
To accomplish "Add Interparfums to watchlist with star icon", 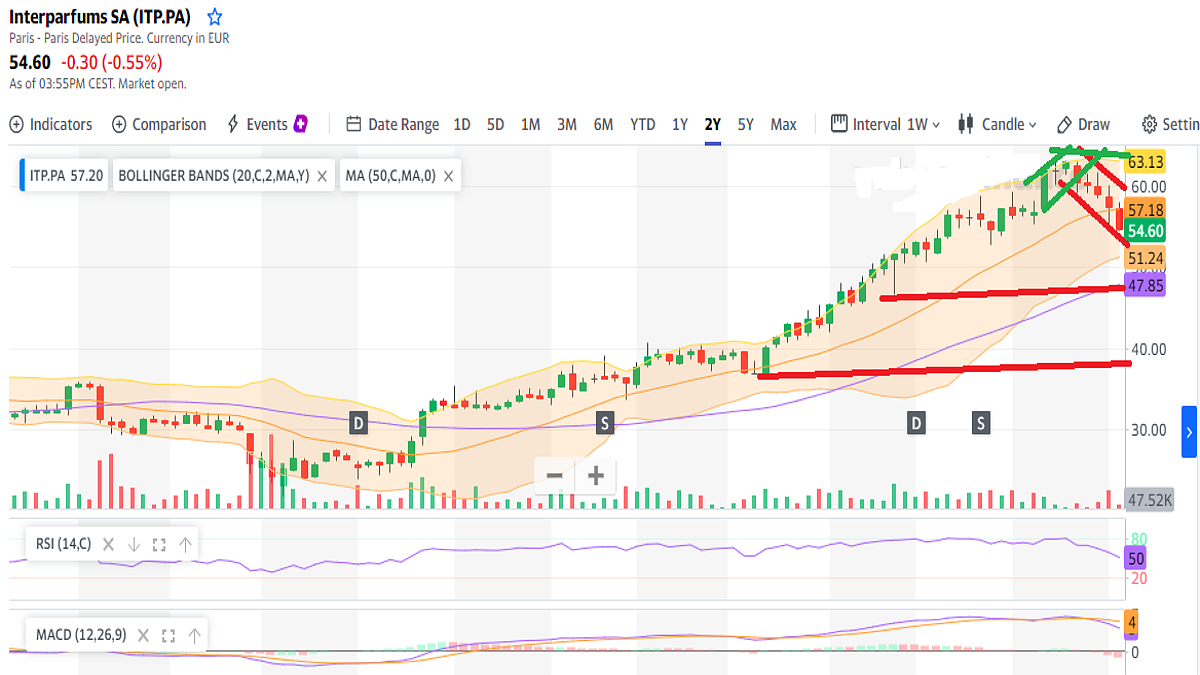I will click(215, 17).
